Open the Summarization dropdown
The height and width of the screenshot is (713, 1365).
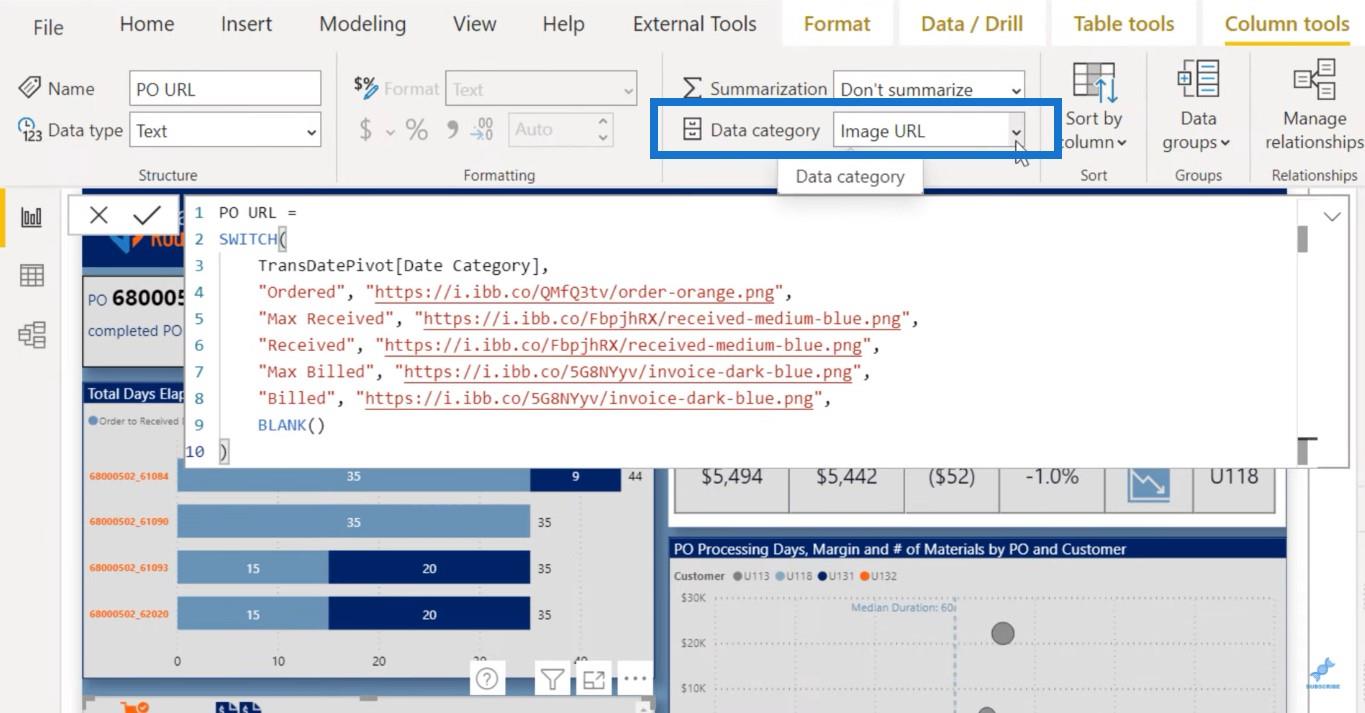(x=929, y=89)
